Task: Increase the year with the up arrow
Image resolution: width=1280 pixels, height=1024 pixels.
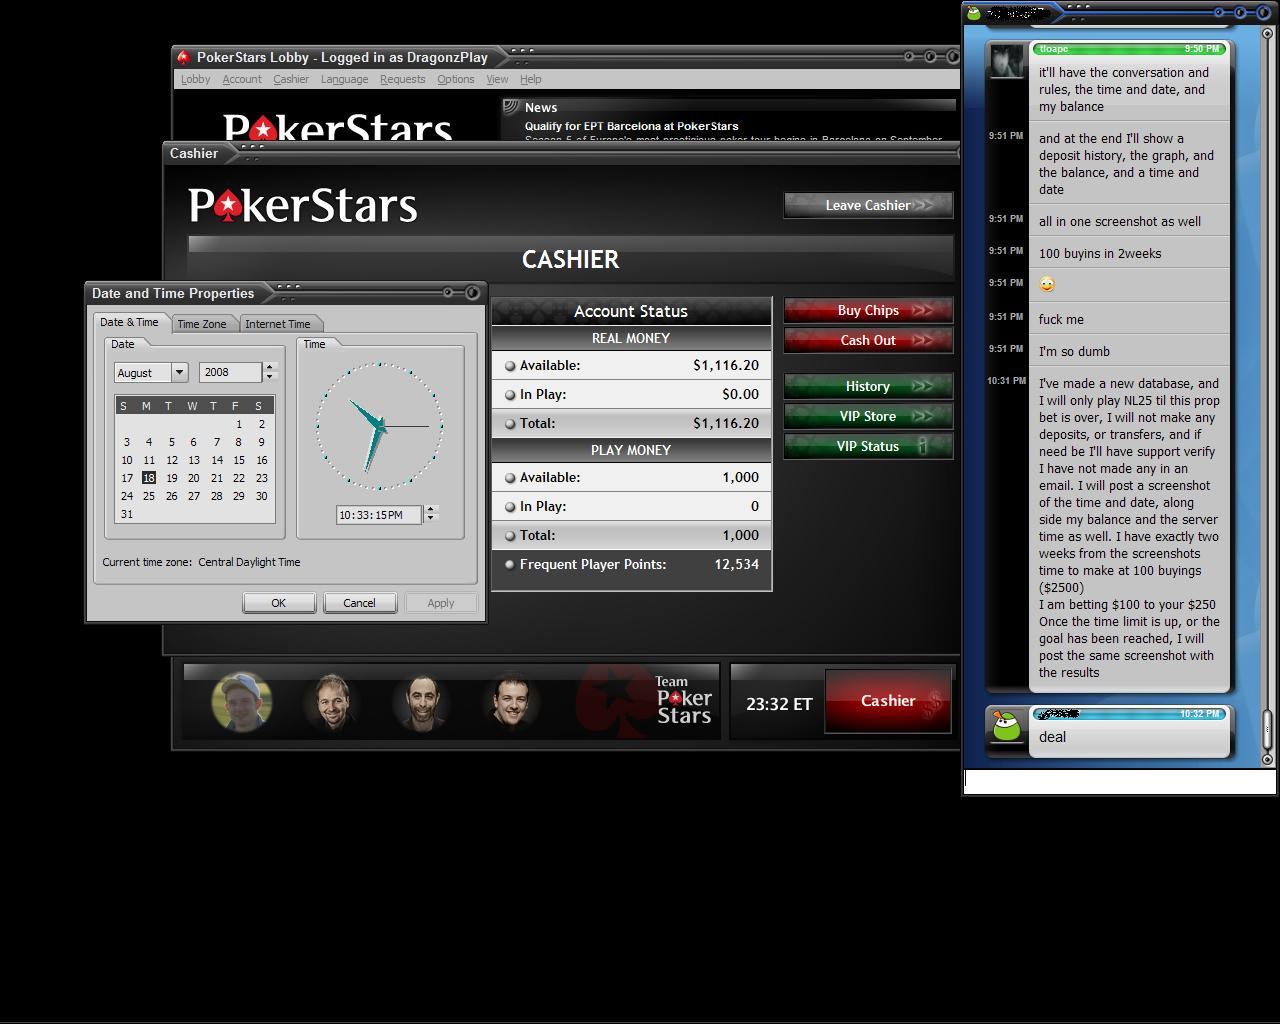Action: 269,367
